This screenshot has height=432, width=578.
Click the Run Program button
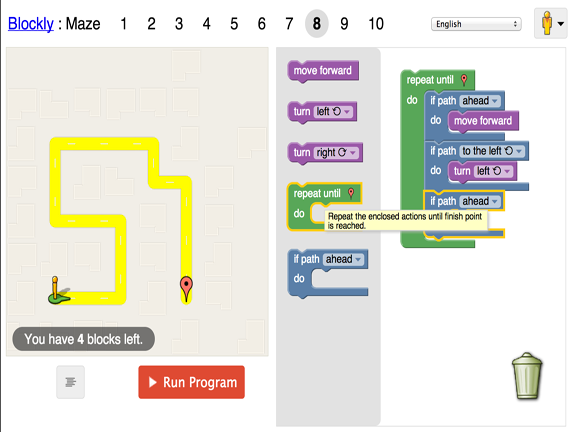click(x=191, y=382)
